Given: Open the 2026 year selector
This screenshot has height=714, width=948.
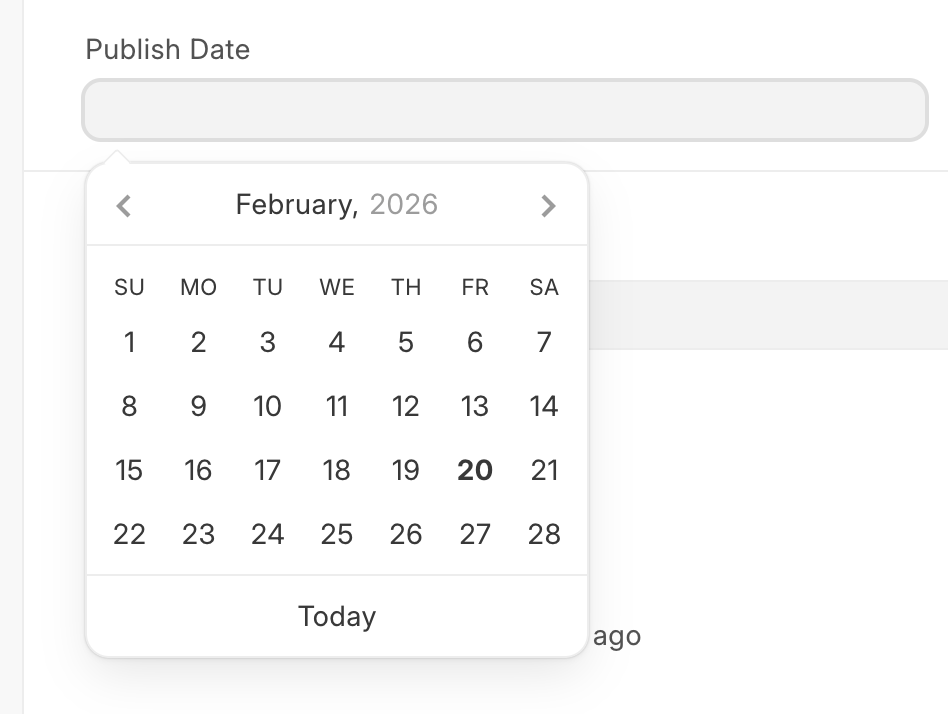Looking at the screenshot, I should click(404, 205).
